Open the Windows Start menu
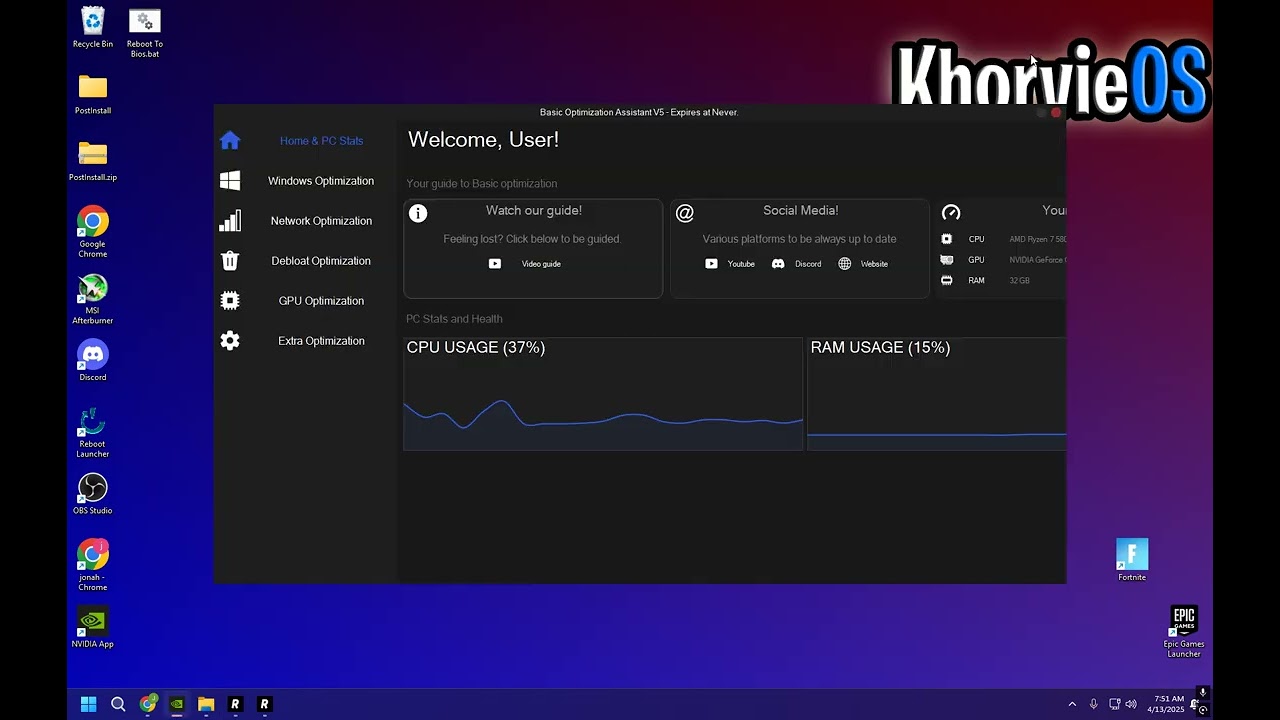1280x720 pixels. pyautogui.click(x=89, y=704)
